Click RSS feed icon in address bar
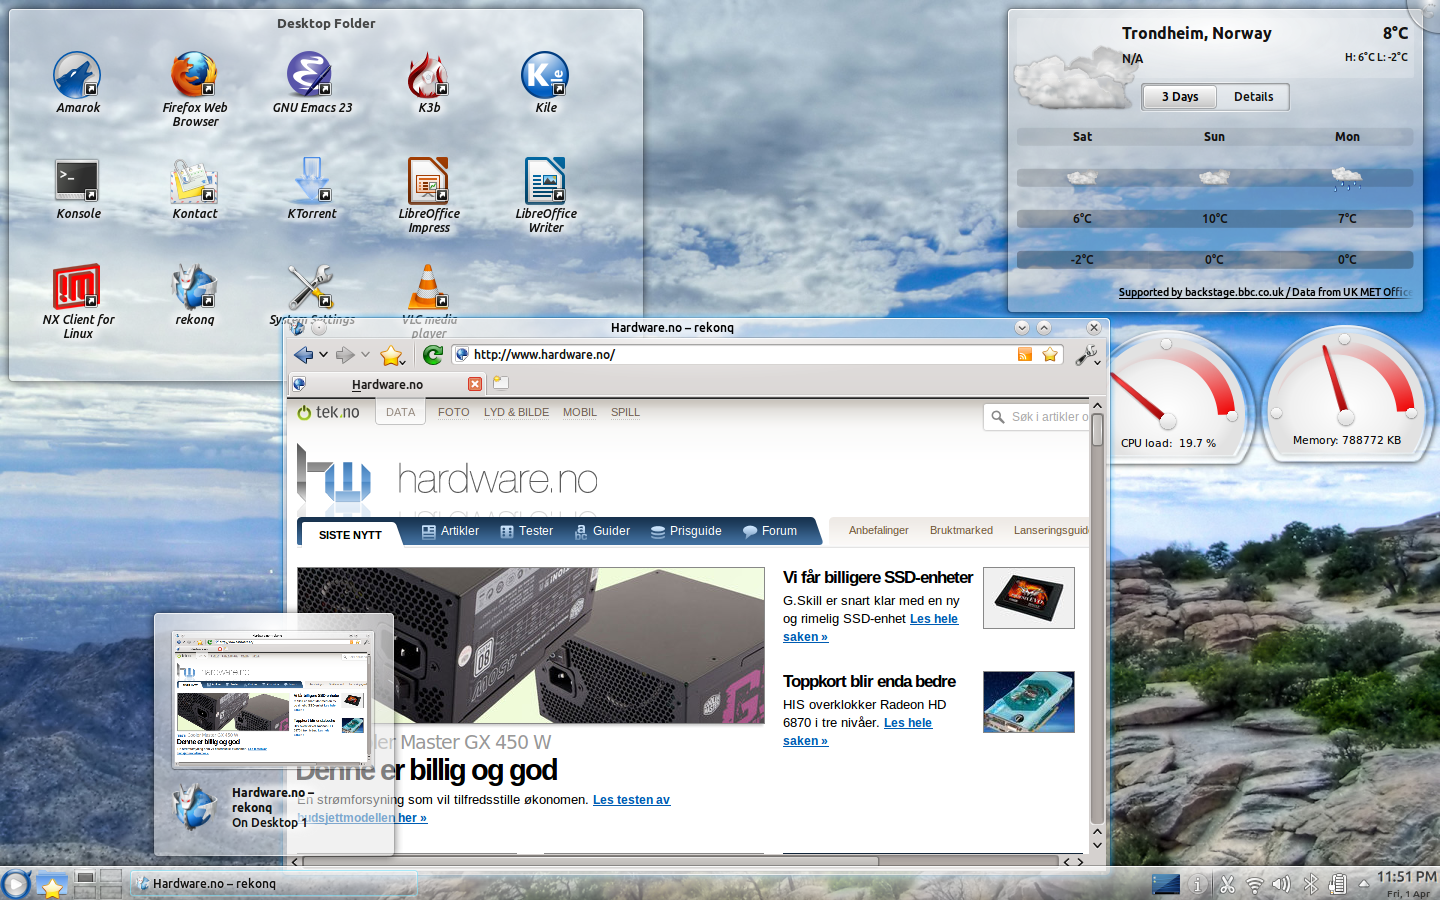The width and height of the screenshot is (1440, 900). click(x=1025, y=354)
